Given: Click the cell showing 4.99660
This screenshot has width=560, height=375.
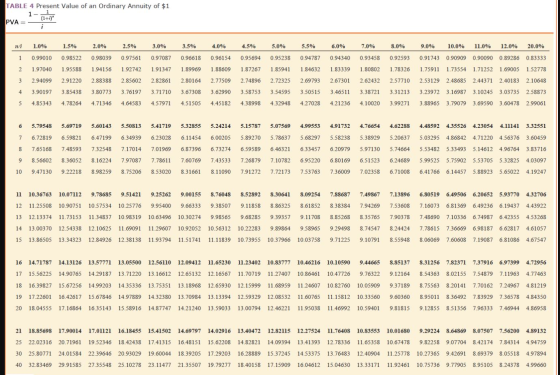Looking at the screenshot, I should coord(536,365).
